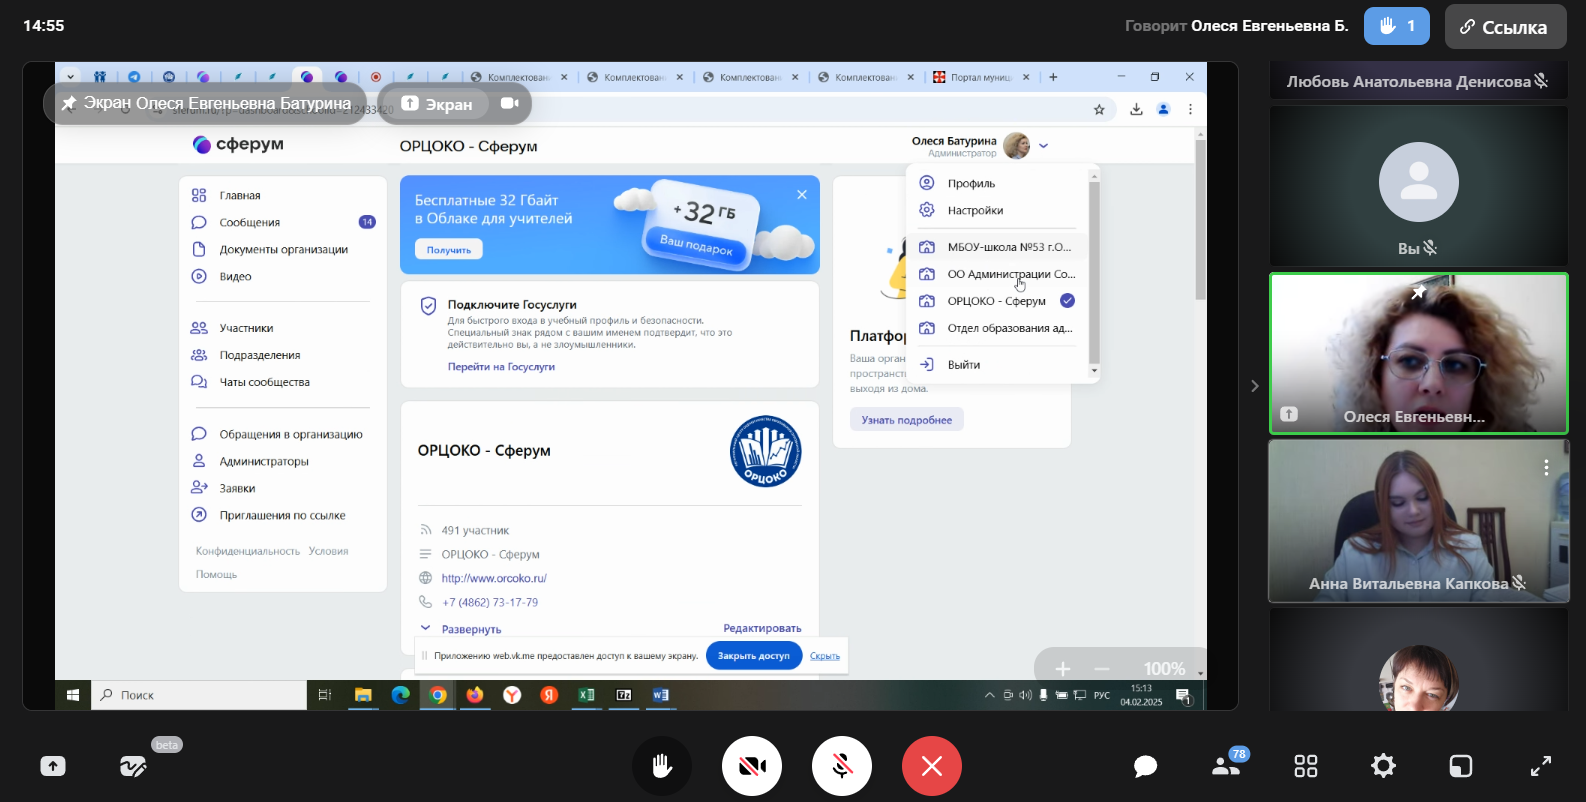The width and height of the screenshot is (1586, 802).
Task: Open the participants list with 78 badge
Action: click(x=1226, y=766)
